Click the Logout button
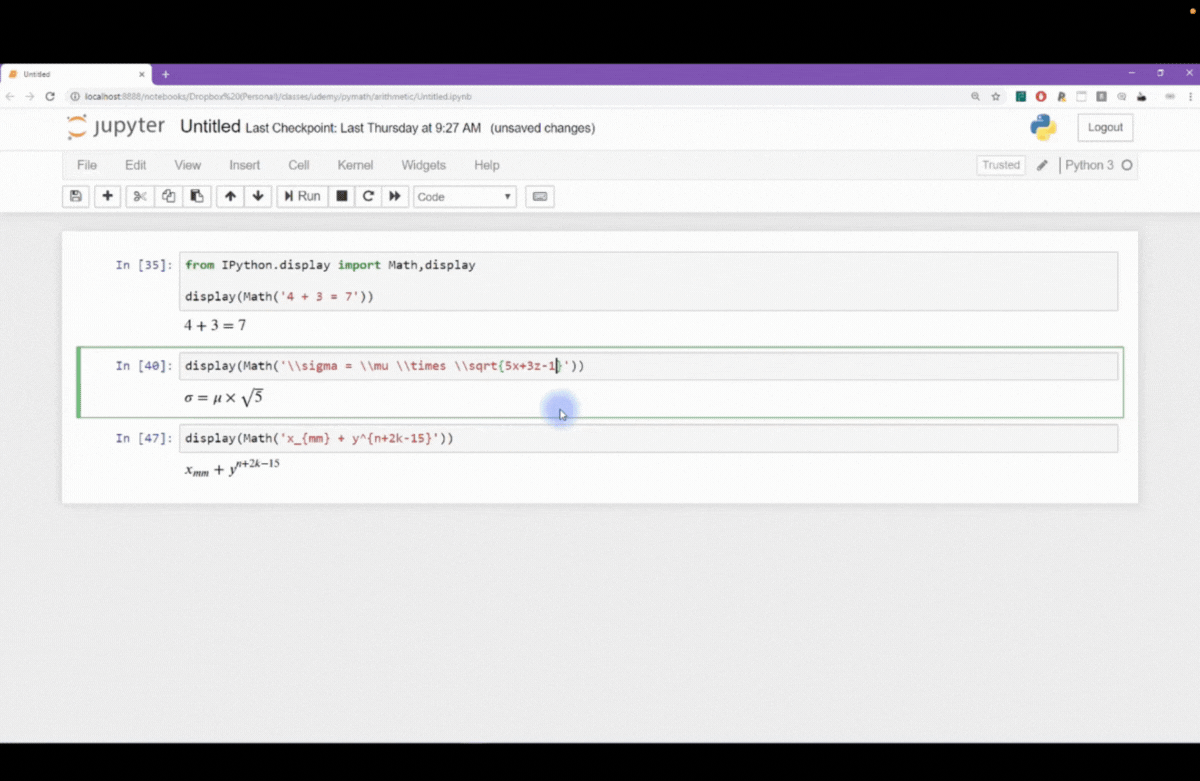 click(x=1105, y=127)
